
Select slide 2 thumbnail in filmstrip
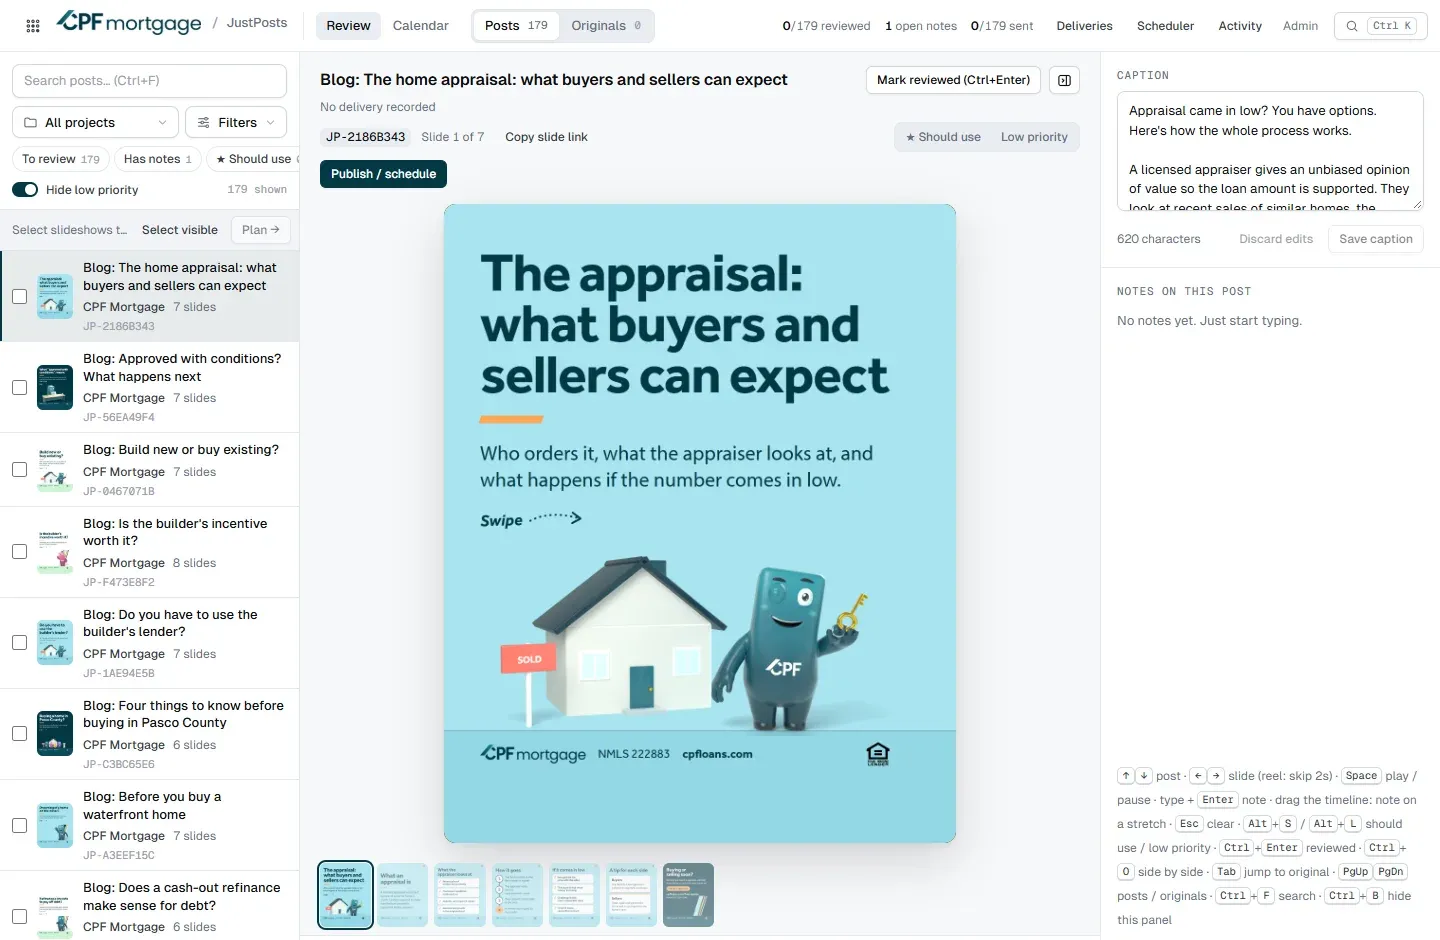point(403,895)
